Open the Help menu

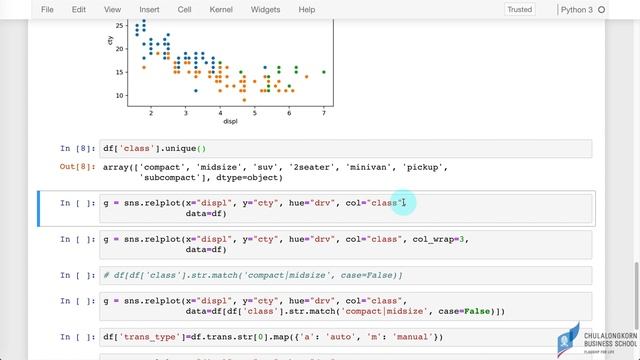307,9
